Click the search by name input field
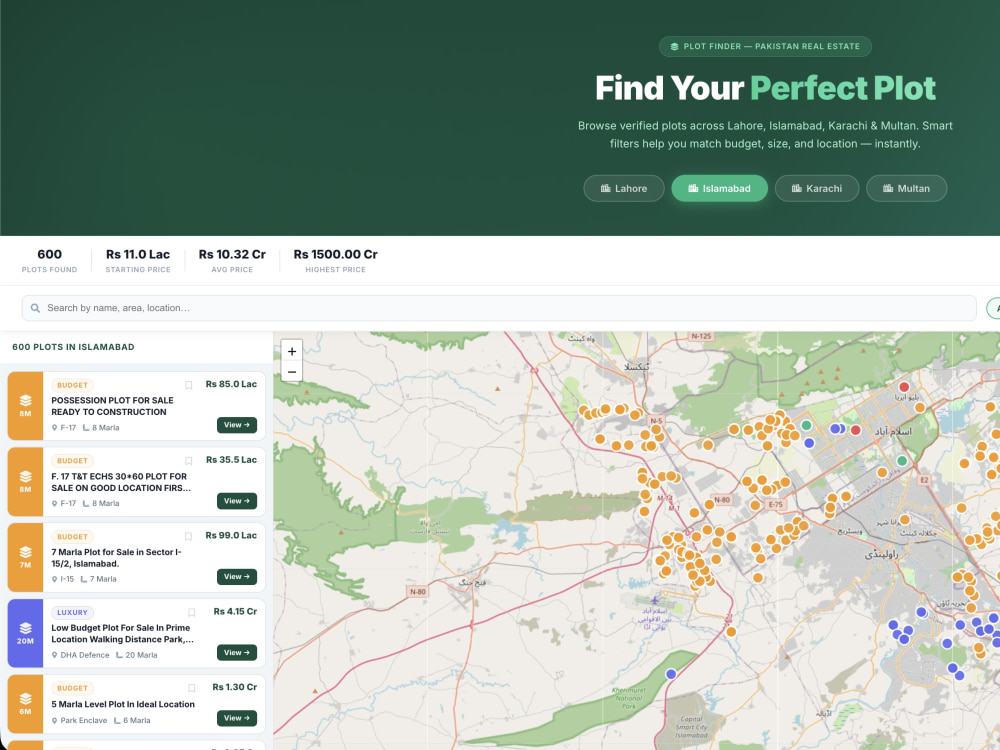Screen dimensions: 1000x750 pos(499,308)
